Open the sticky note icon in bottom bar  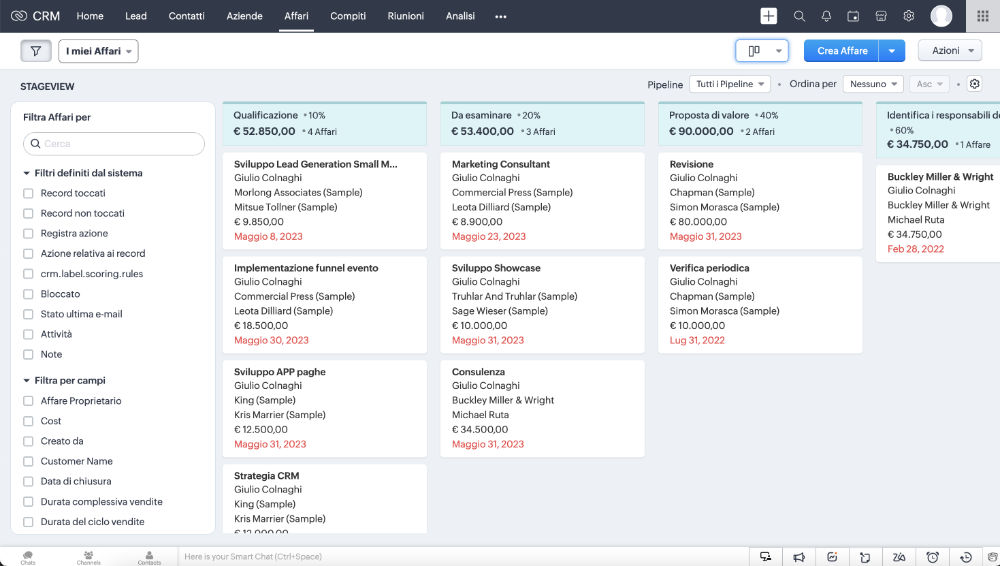point(865,557)
